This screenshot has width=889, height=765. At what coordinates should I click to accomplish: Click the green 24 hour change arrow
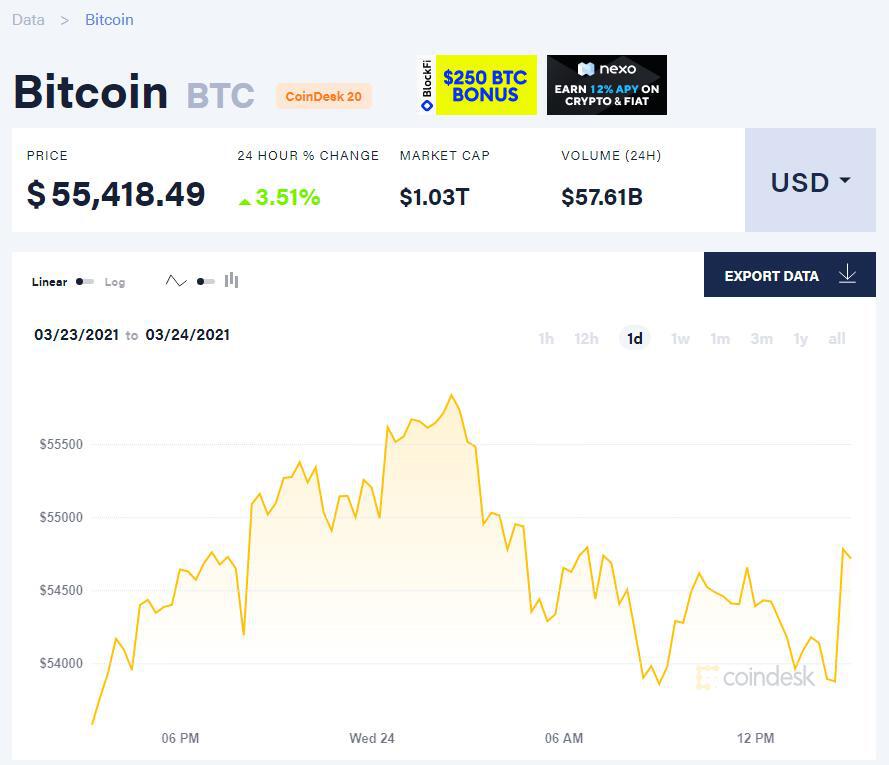pos(245,201)
